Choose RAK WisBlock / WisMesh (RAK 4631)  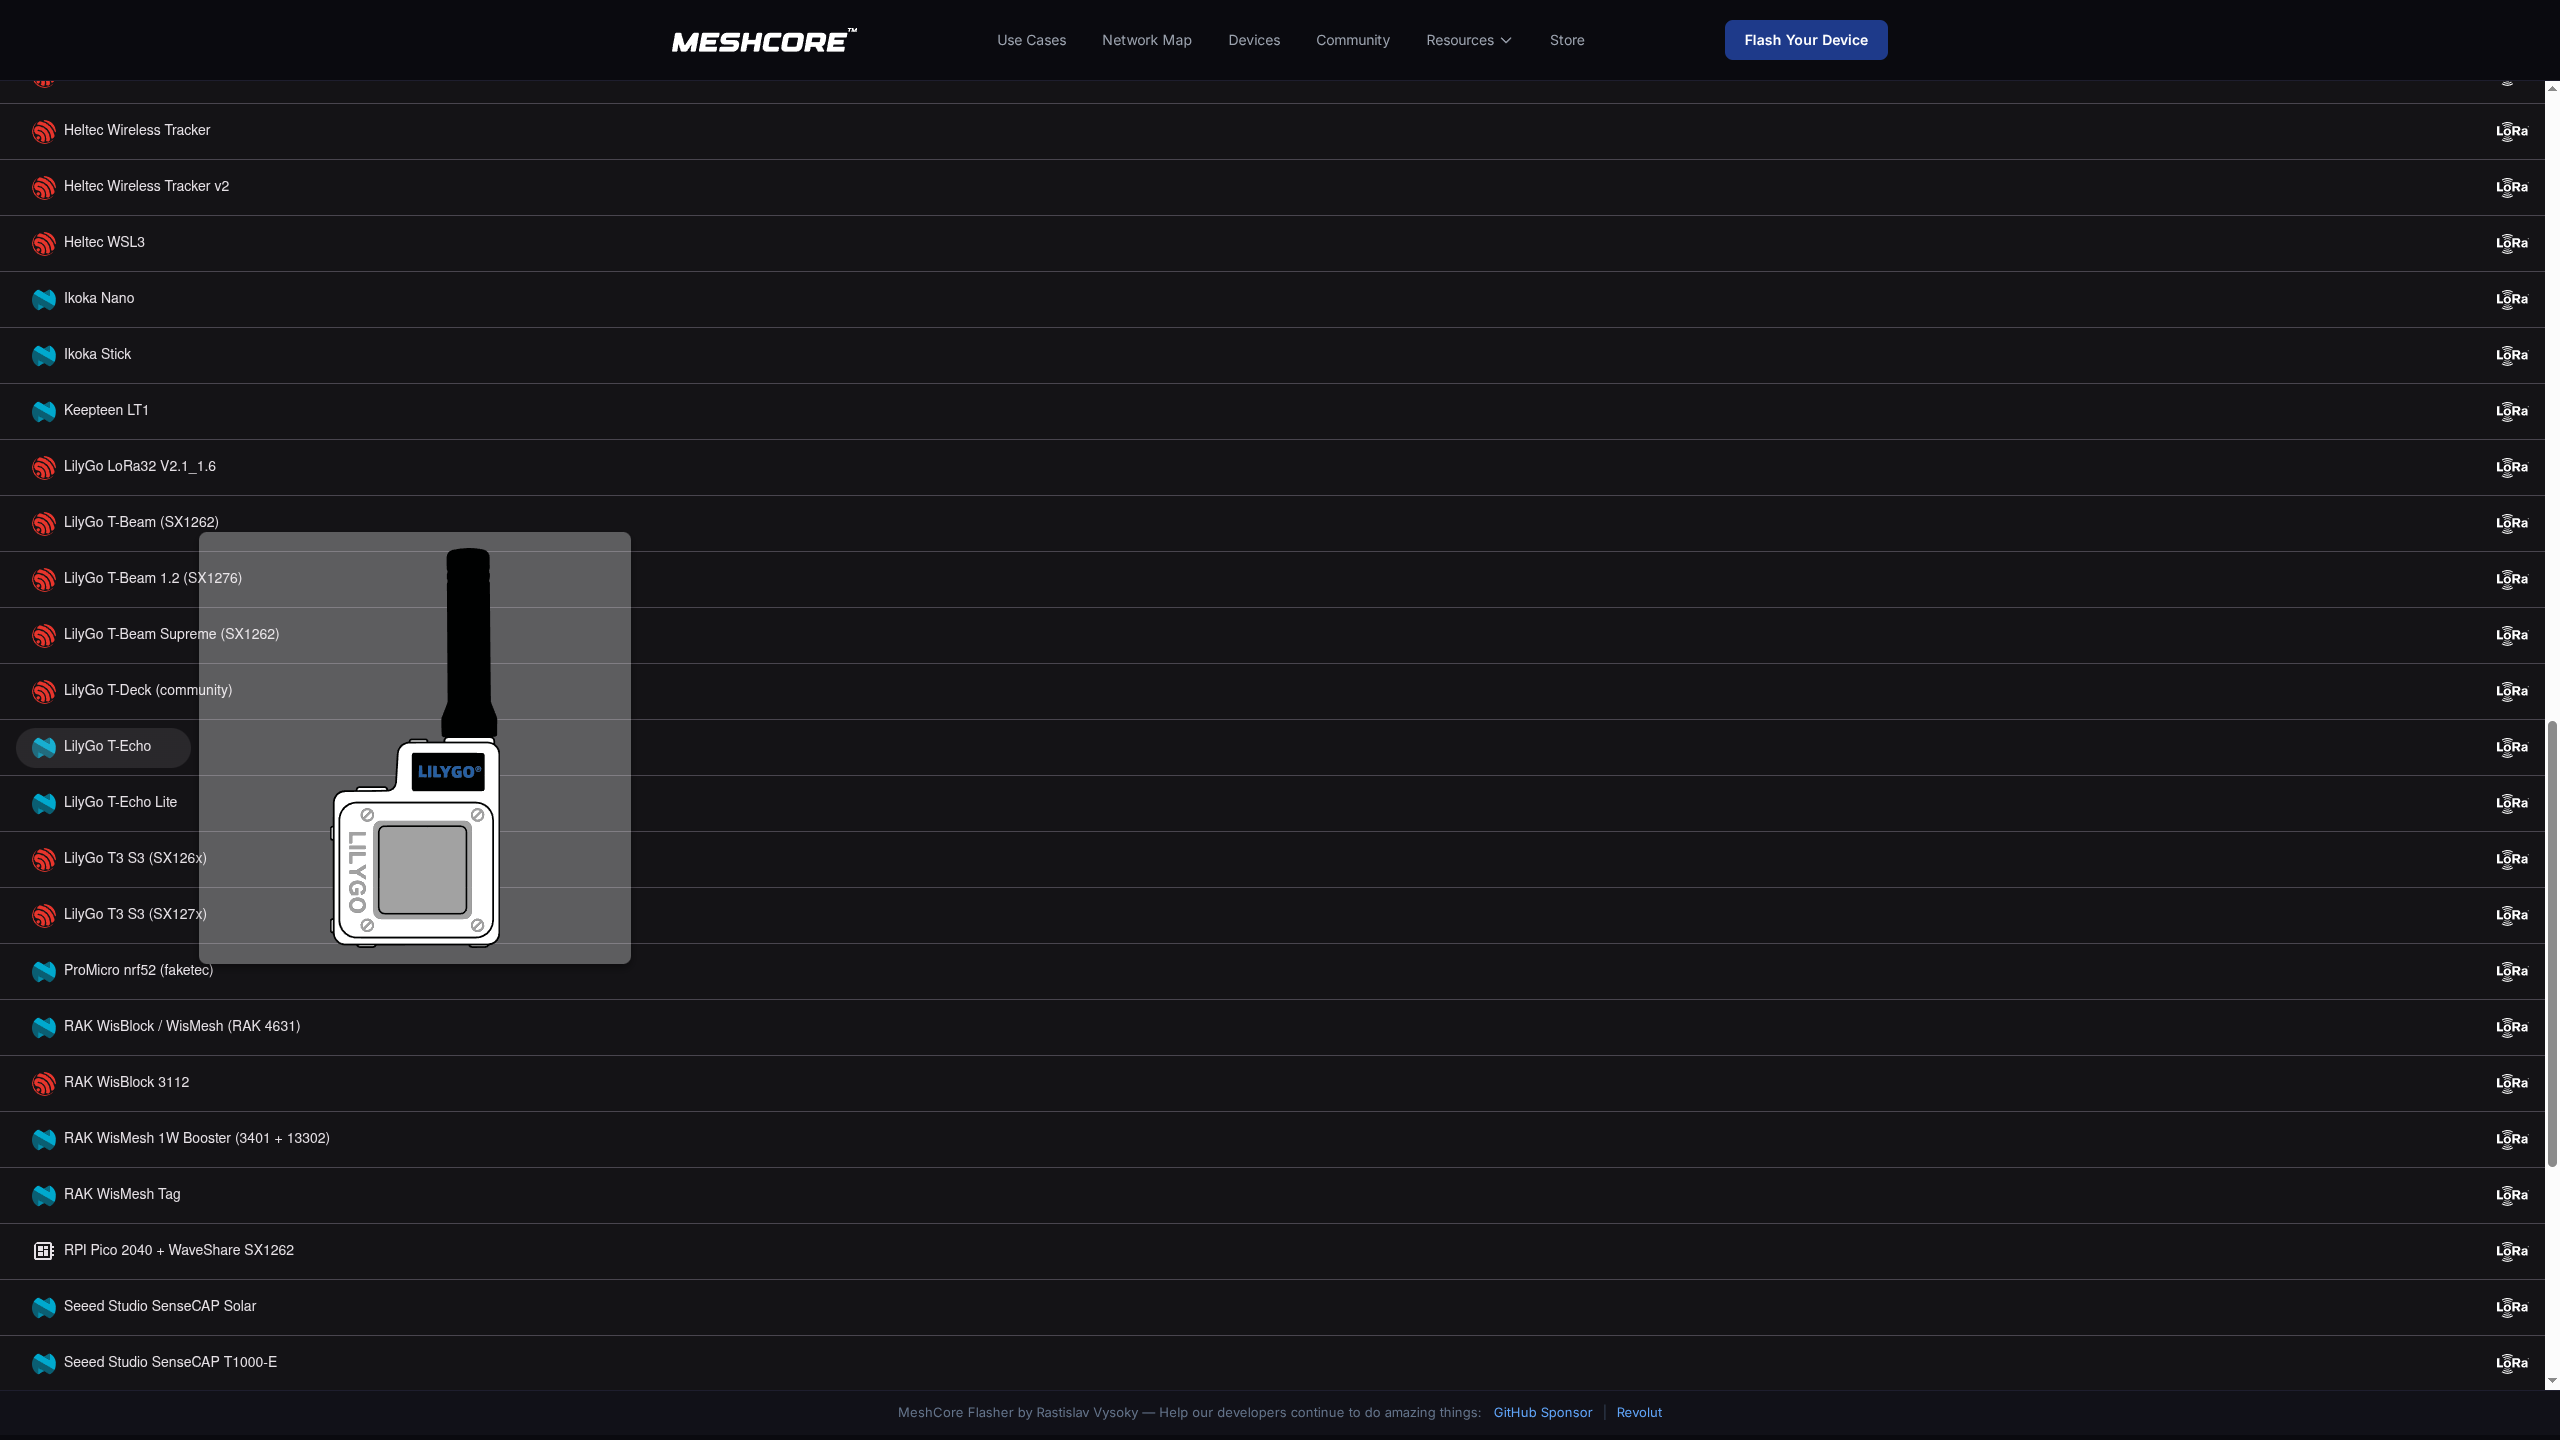pos(181,1026)
